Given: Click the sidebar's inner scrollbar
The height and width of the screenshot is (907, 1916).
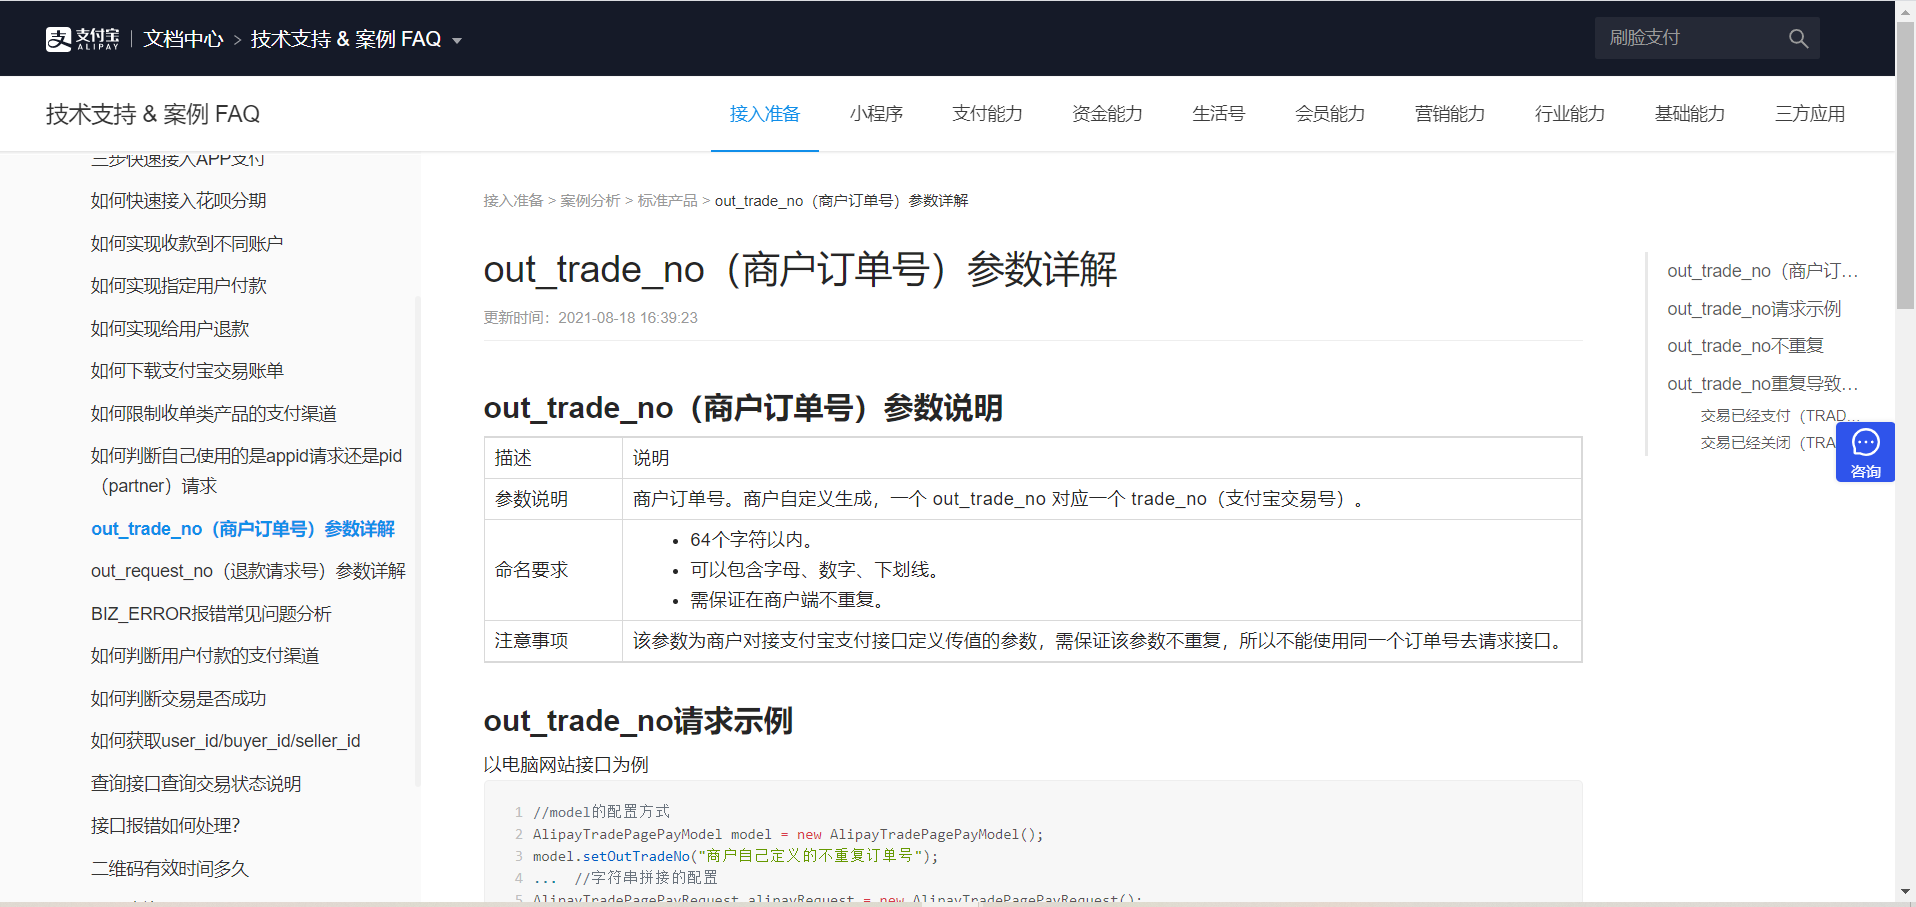Looking at the screenshot, I should [x=417, y=540].
